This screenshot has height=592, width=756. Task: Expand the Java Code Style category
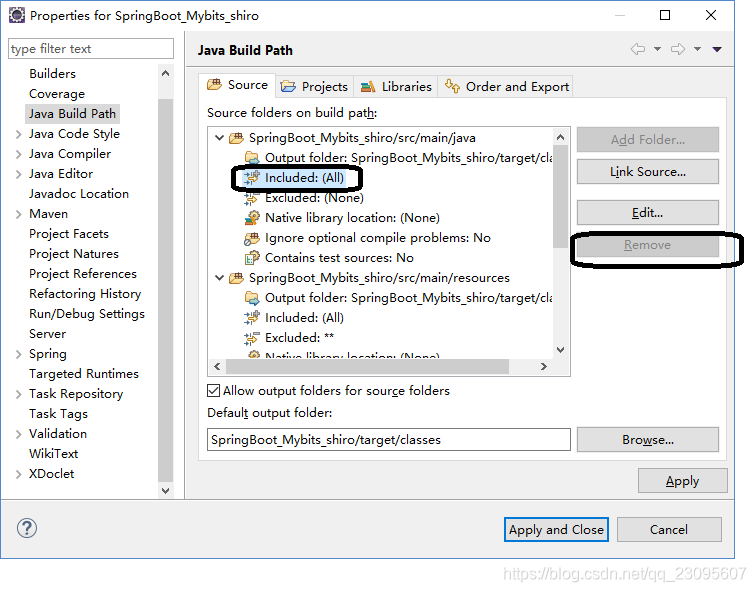click(x=18, y=134)
